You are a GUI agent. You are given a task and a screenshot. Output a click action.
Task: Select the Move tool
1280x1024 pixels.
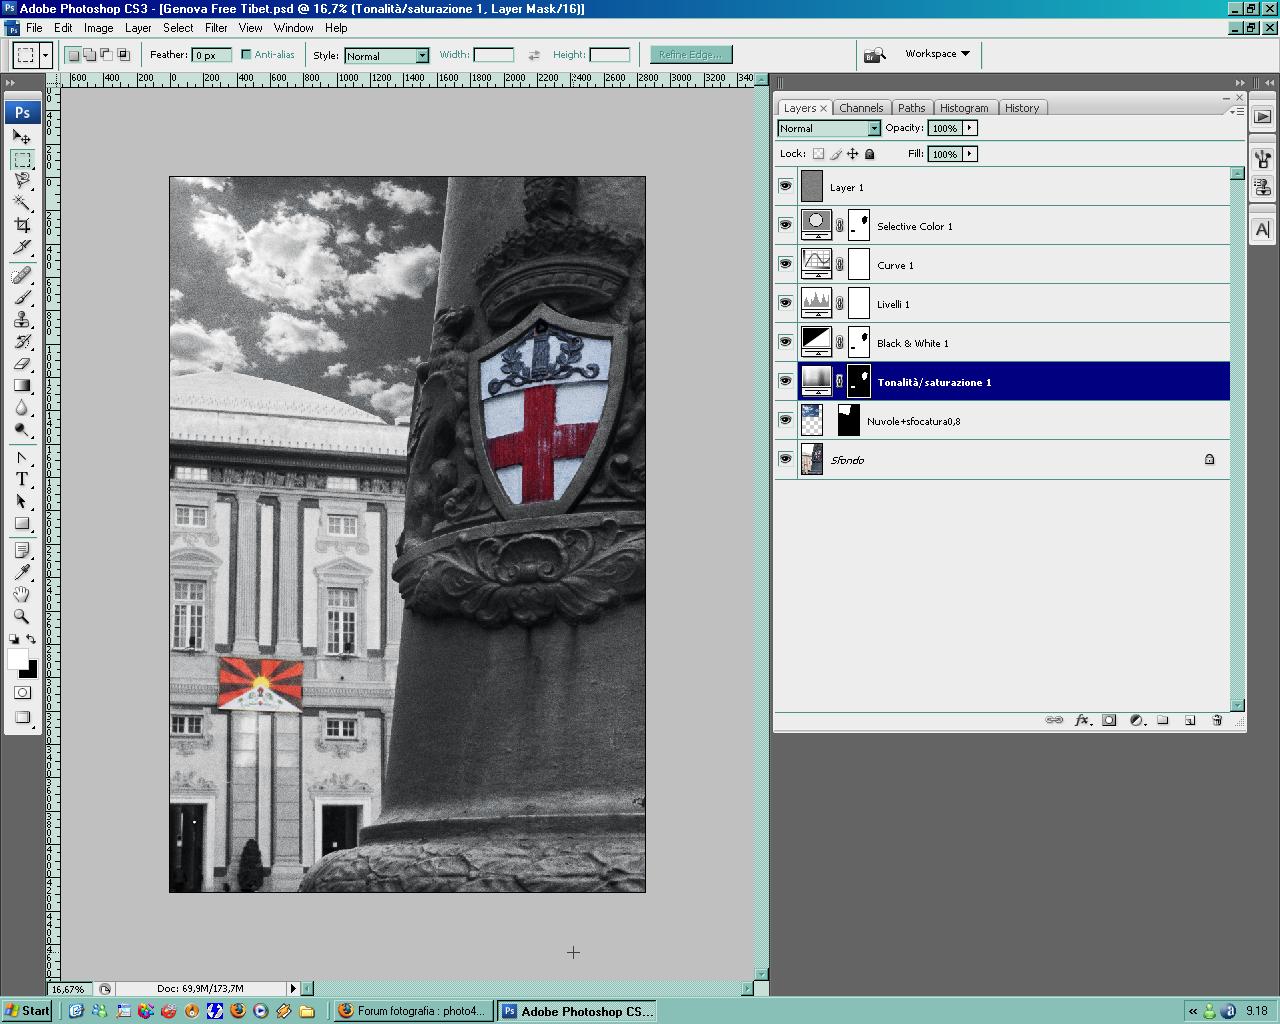click(22, 137)
